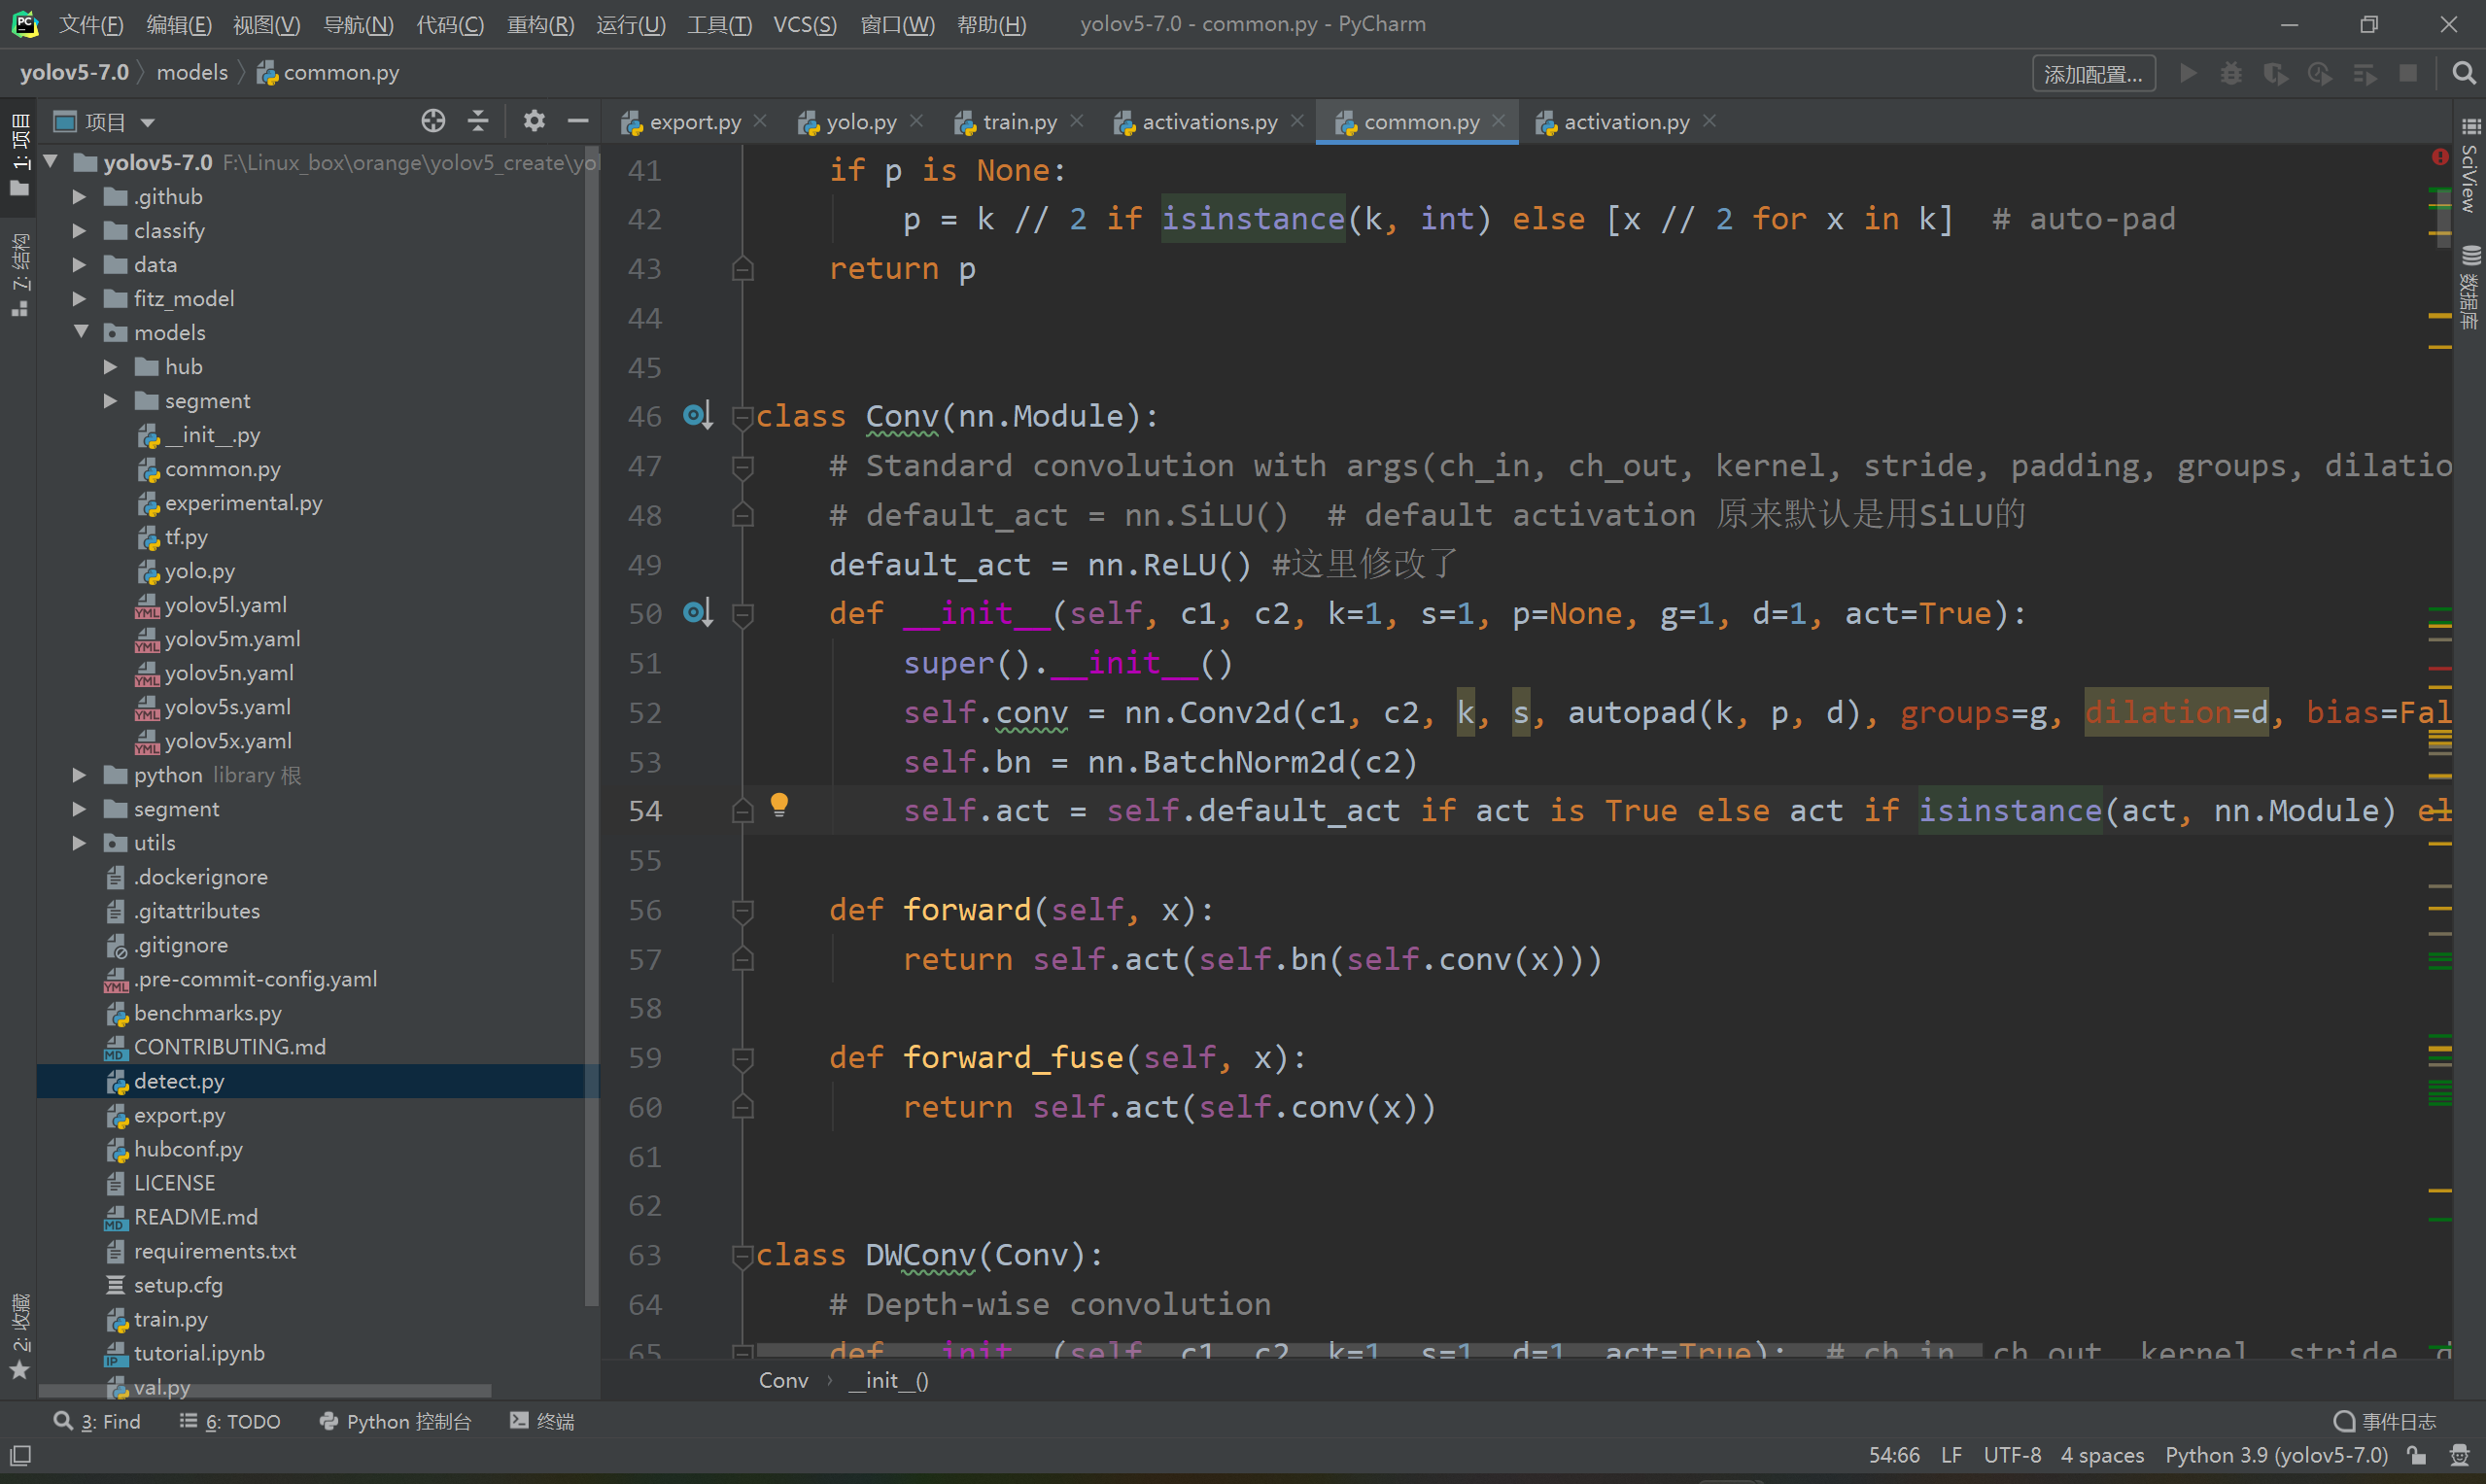Expand the utils folder
Image resolution: width=2486 pixels, height=1484 pixels.
[x=79, y=843]
